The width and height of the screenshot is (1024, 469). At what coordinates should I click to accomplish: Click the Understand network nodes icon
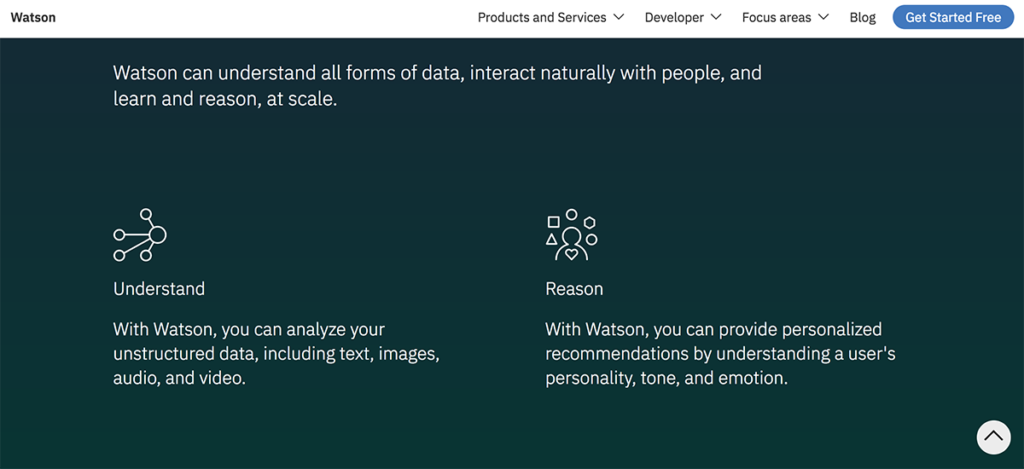point(140,235)
